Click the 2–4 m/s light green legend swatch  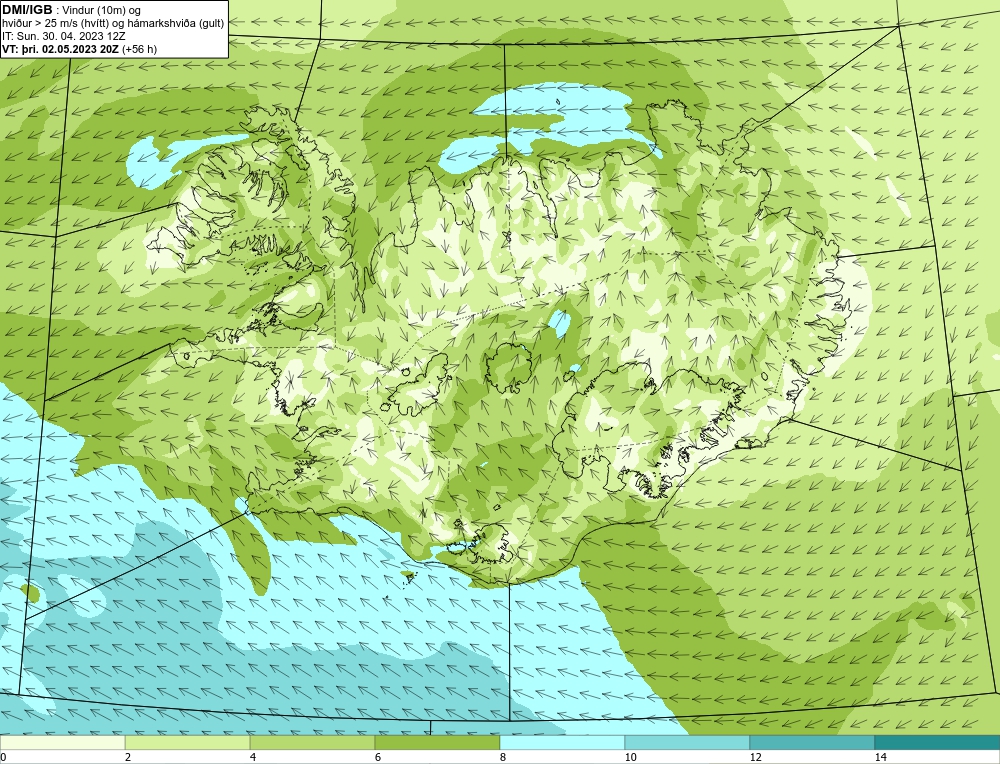click(188, 743)
